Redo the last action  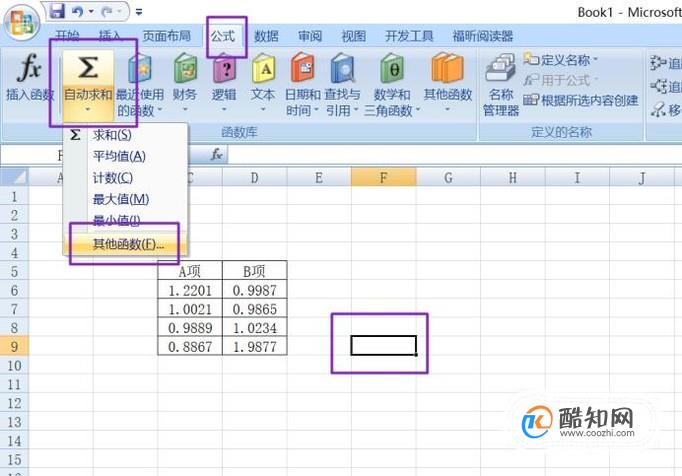[107, 12]
